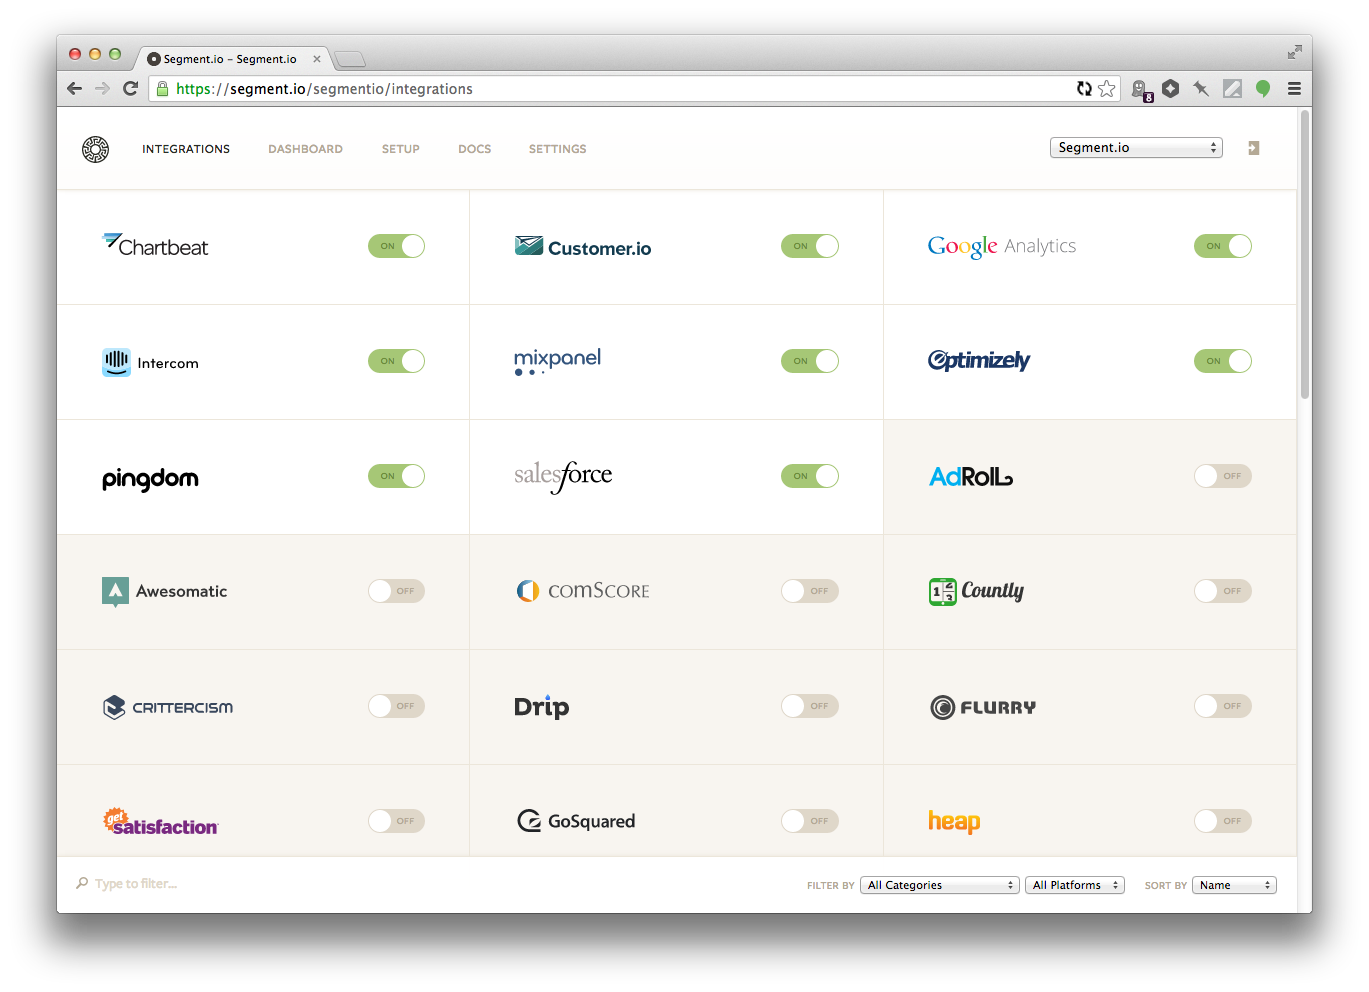Turn on the Flurry switch

[1222, 706]
